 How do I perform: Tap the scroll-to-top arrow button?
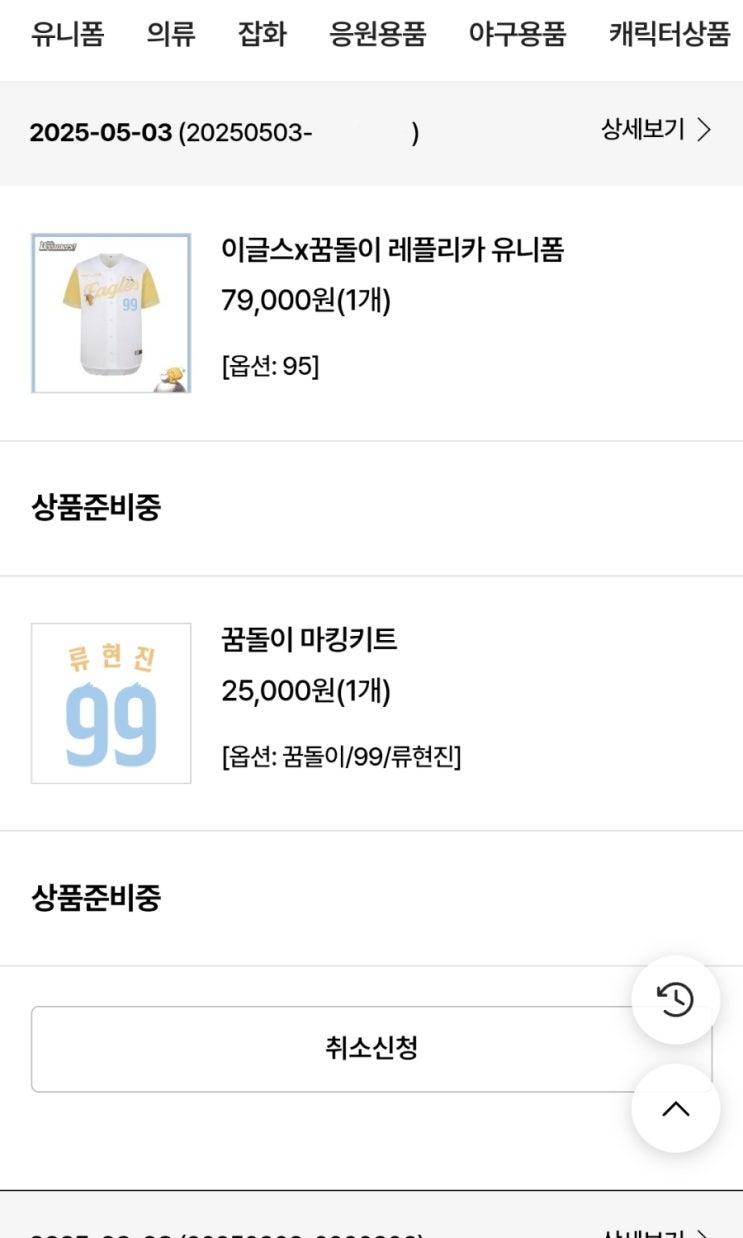[x=676, y=1108]
